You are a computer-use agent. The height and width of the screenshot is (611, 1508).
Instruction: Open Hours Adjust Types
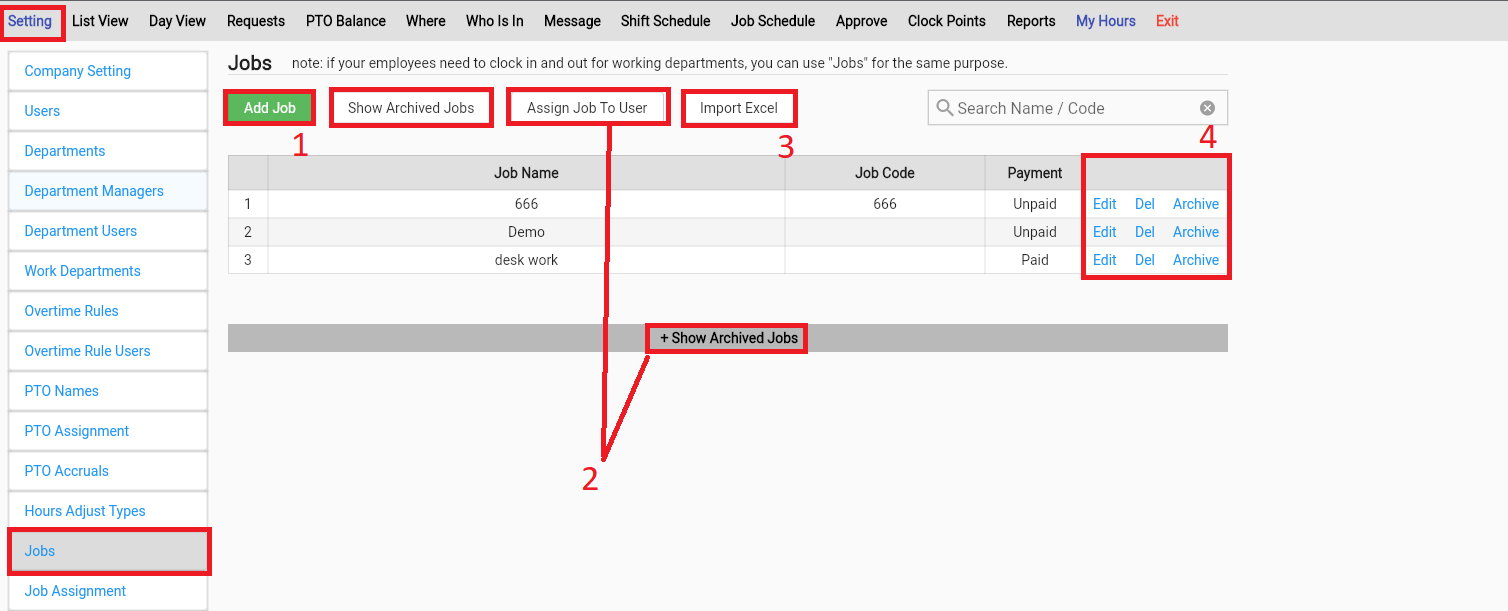tap(108, 511)
